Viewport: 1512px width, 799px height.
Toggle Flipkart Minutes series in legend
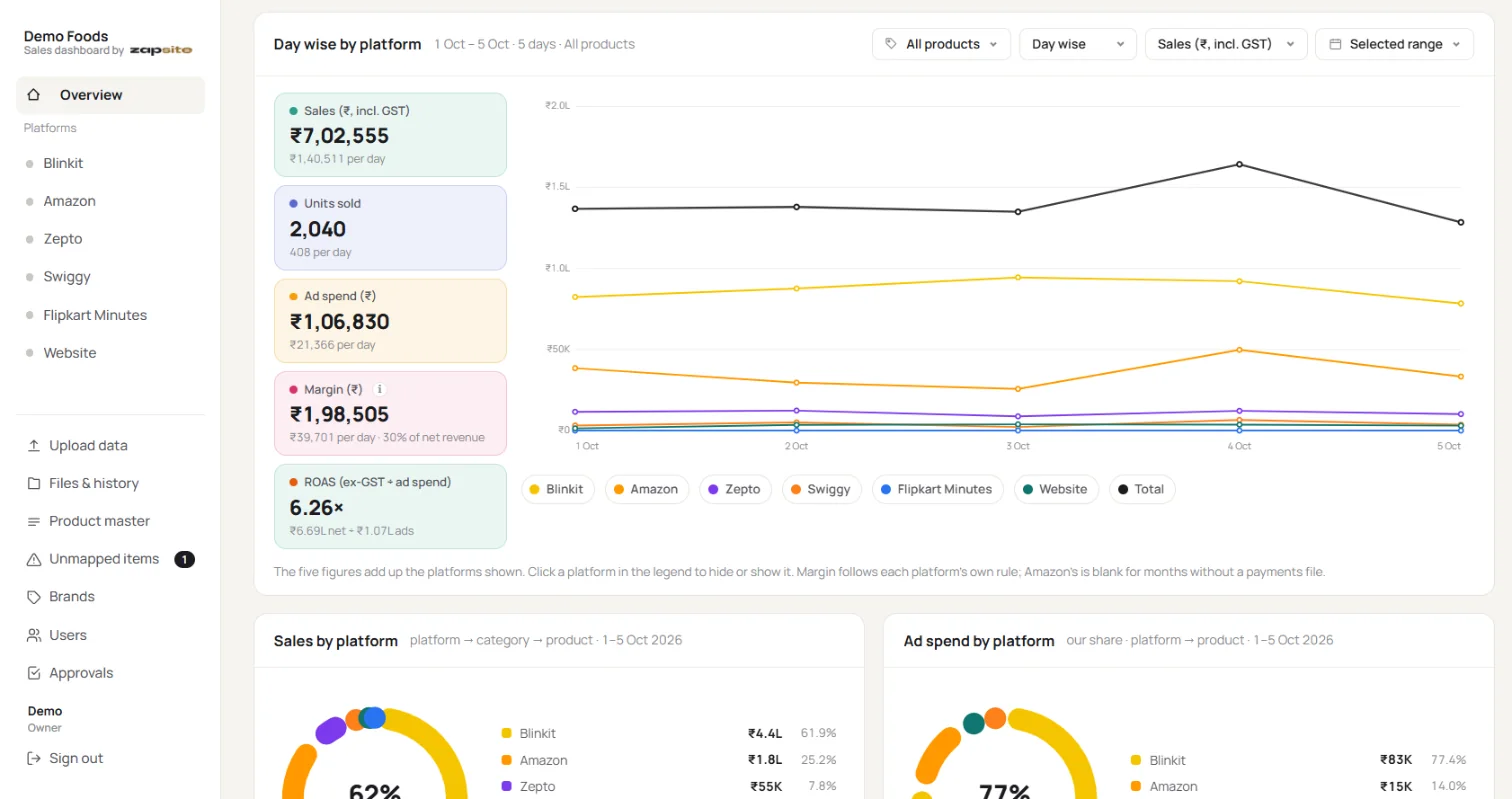[937, 489]
